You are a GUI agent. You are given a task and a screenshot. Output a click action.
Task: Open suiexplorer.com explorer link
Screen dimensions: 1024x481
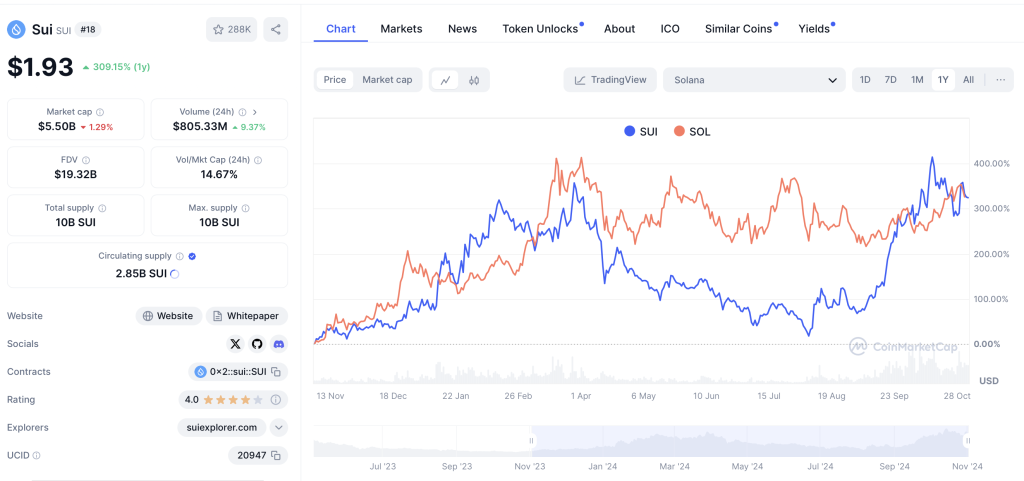click(x=222, y=427)
